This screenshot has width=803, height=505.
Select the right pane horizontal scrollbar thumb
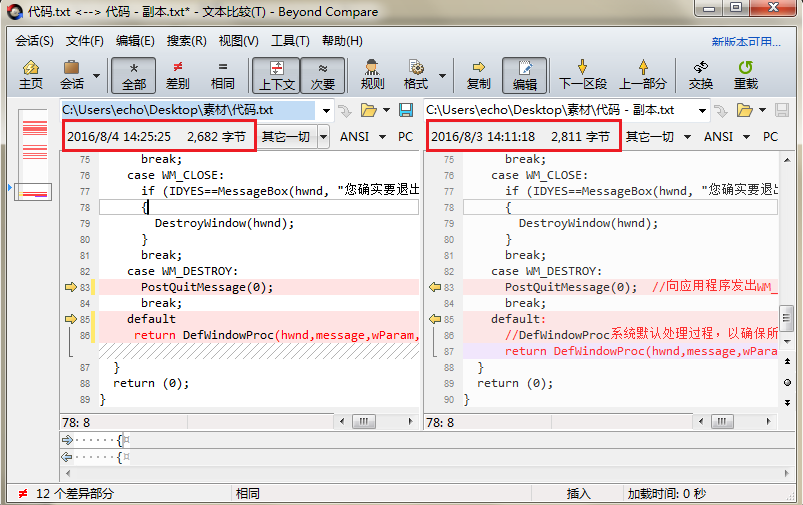coord(722,422)
